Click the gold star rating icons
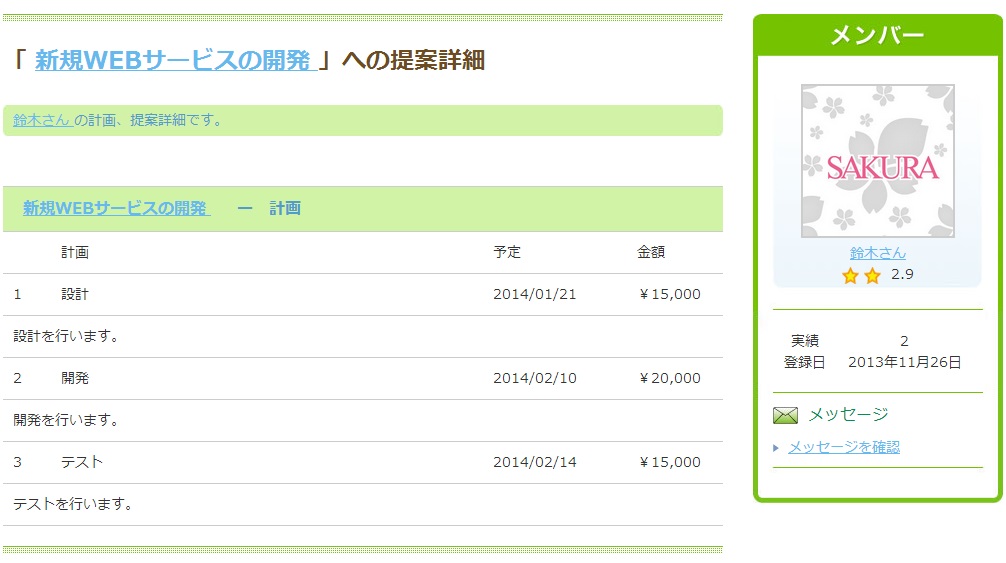The width and height of the screenshot is (1006, 563). (862, 276)
